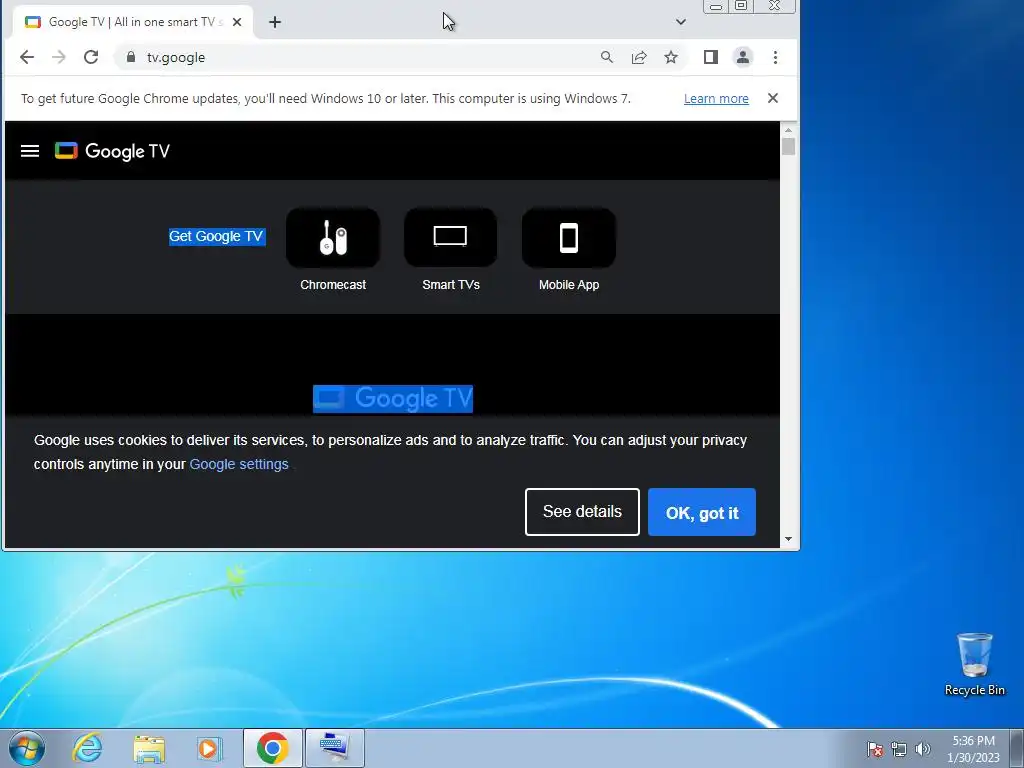This screenshot has width=1024, height=768.
Task: Open the keyboard app taskbar icon
Action: (335, 748)
